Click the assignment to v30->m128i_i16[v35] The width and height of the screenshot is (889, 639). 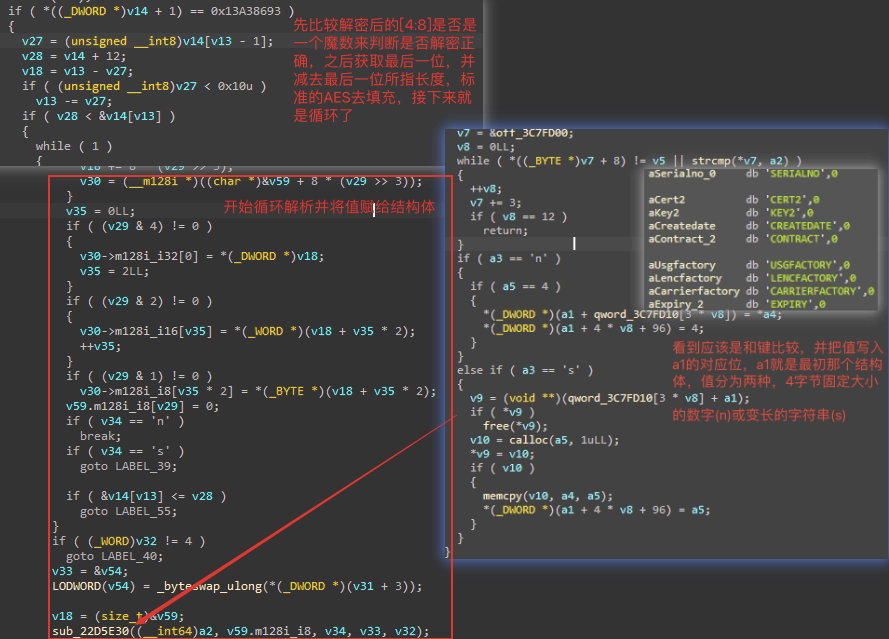[x=247, y=331]
